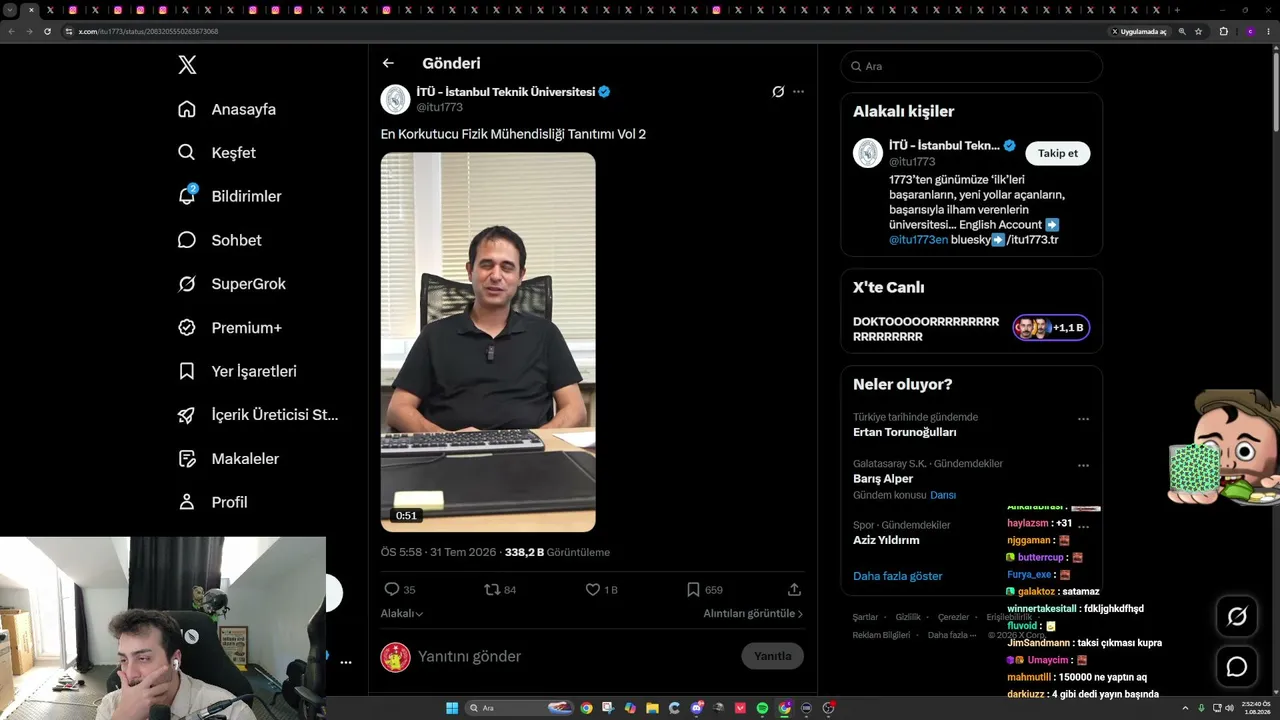This screenshot has width=1280, height=720.
Task: Click the Dansı topic link
Action: [x=943, y=495]
